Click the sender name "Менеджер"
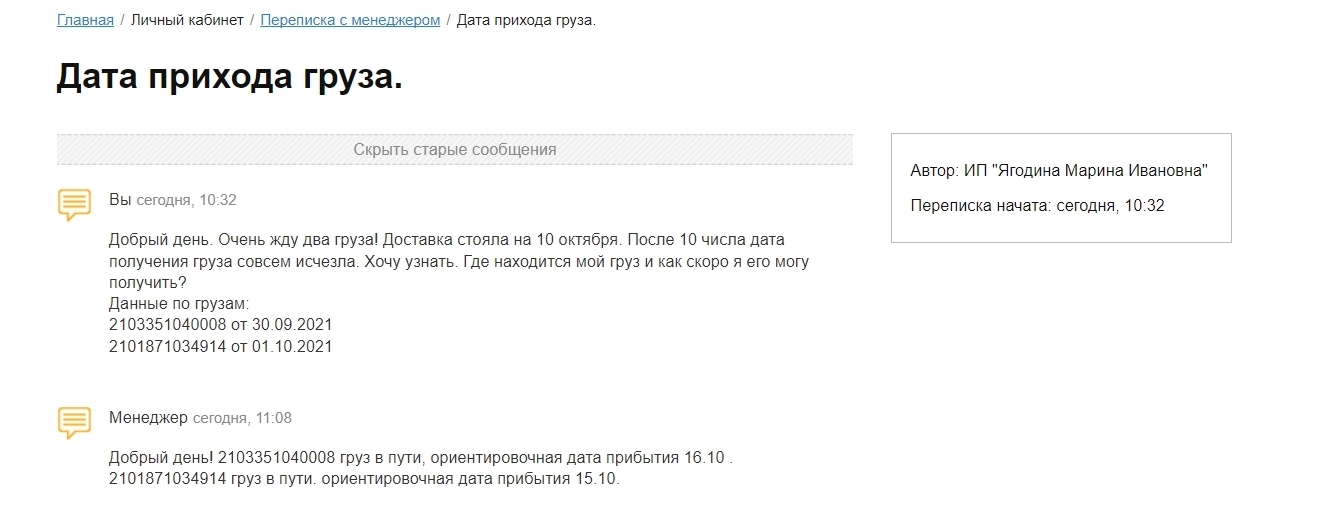This screenshot has height=532, width=1327. [148, 418]
